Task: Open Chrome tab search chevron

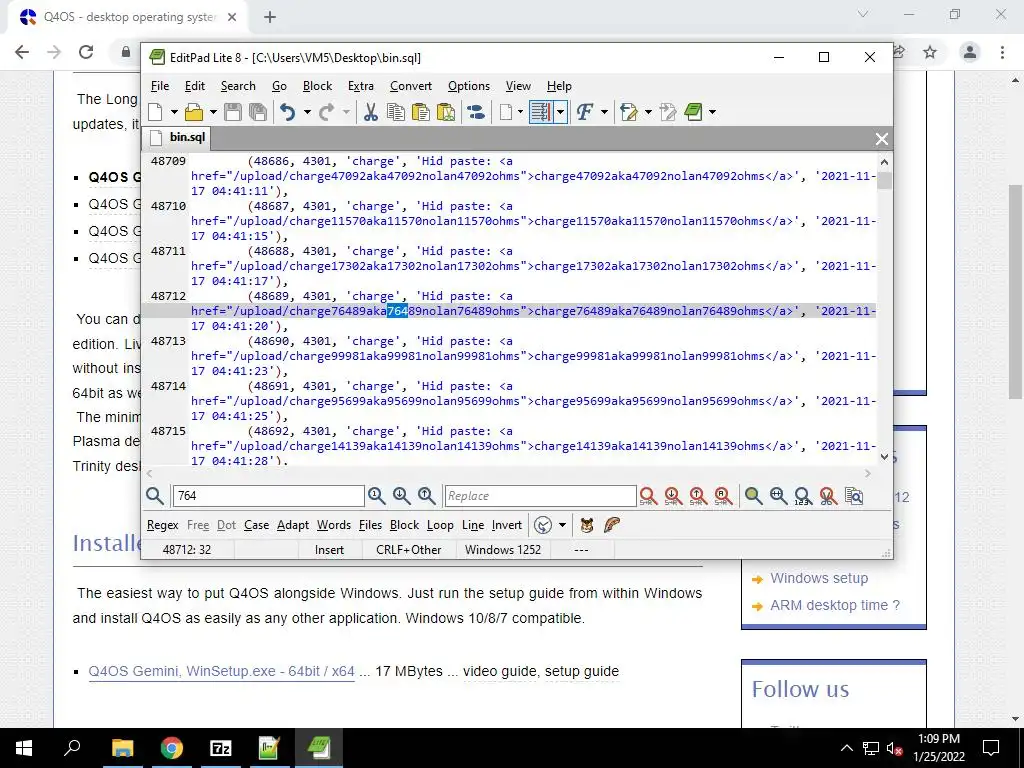Action: coord(863,14)
